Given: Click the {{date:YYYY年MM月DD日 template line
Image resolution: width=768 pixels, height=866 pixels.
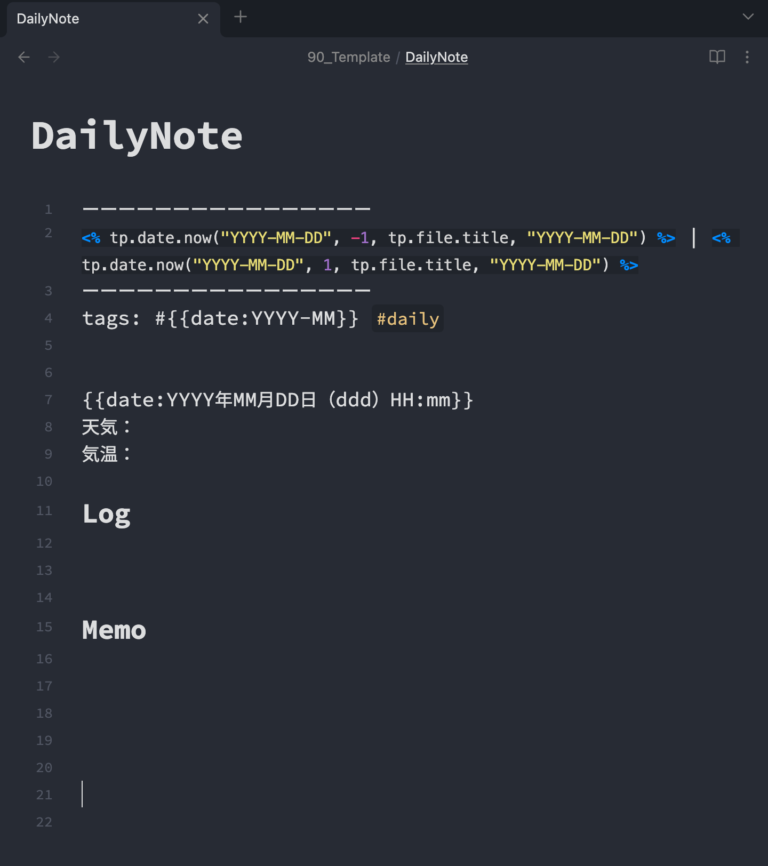Looking at the screenshot, I should point(277,400).
